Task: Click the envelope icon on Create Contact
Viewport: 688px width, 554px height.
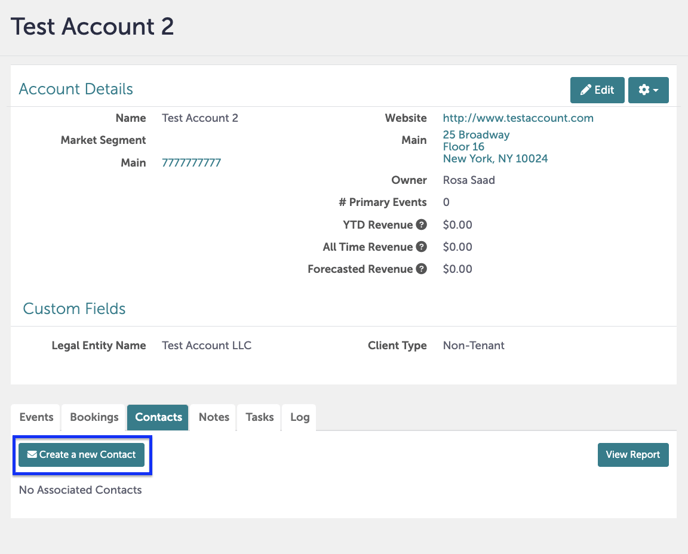Action: click(32, 455)
